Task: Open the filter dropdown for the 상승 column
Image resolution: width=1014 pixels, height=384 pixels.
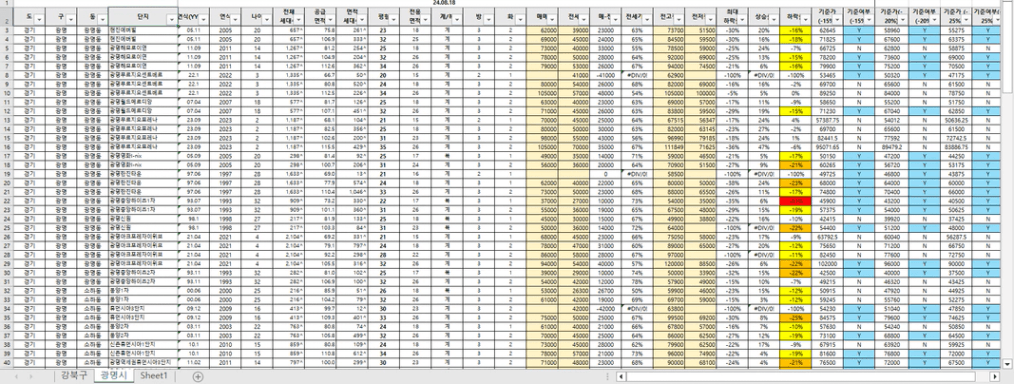Action: (775, 19)
